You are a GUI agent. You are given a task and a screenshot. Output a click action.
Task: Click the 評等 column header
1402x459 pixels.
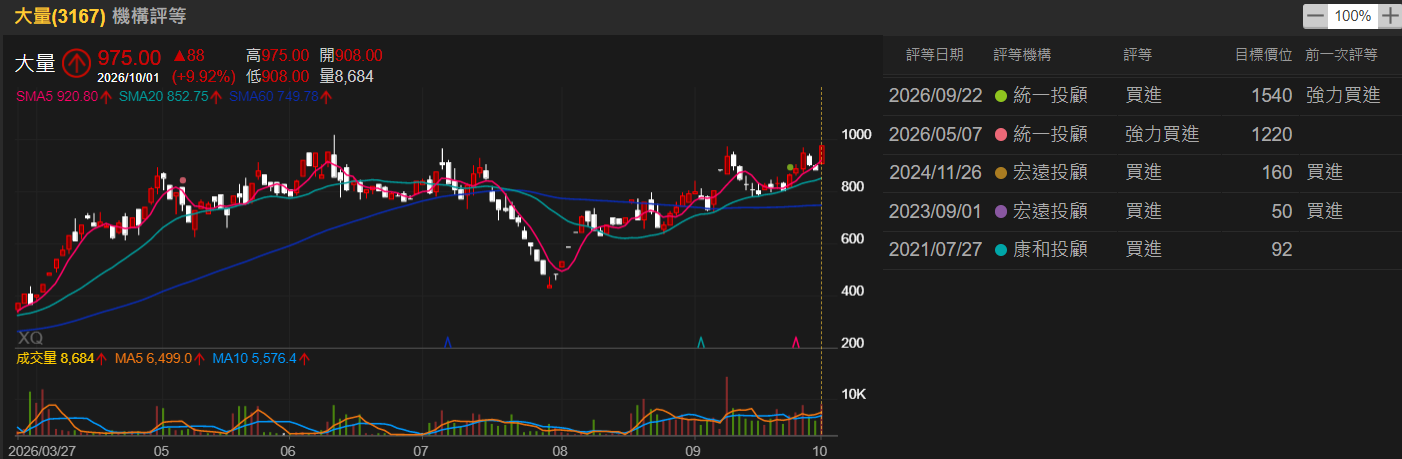(x=1138, y=55)
